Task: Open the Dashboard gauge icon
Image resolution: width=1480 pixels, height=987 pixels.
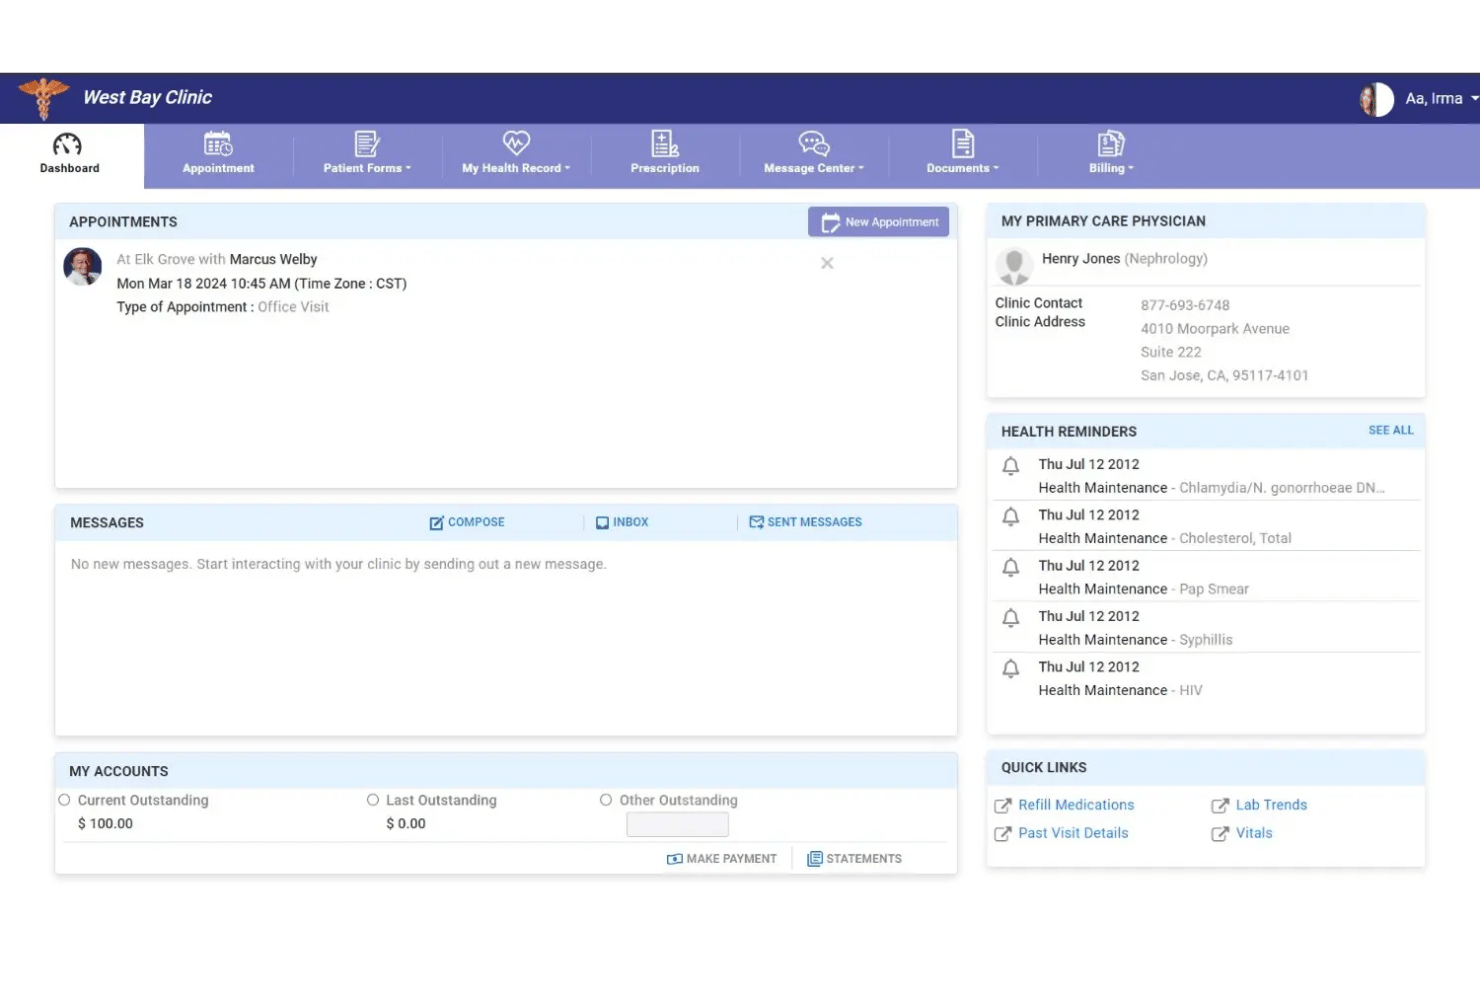Action: pyautogui.click(x=68, y=145)
